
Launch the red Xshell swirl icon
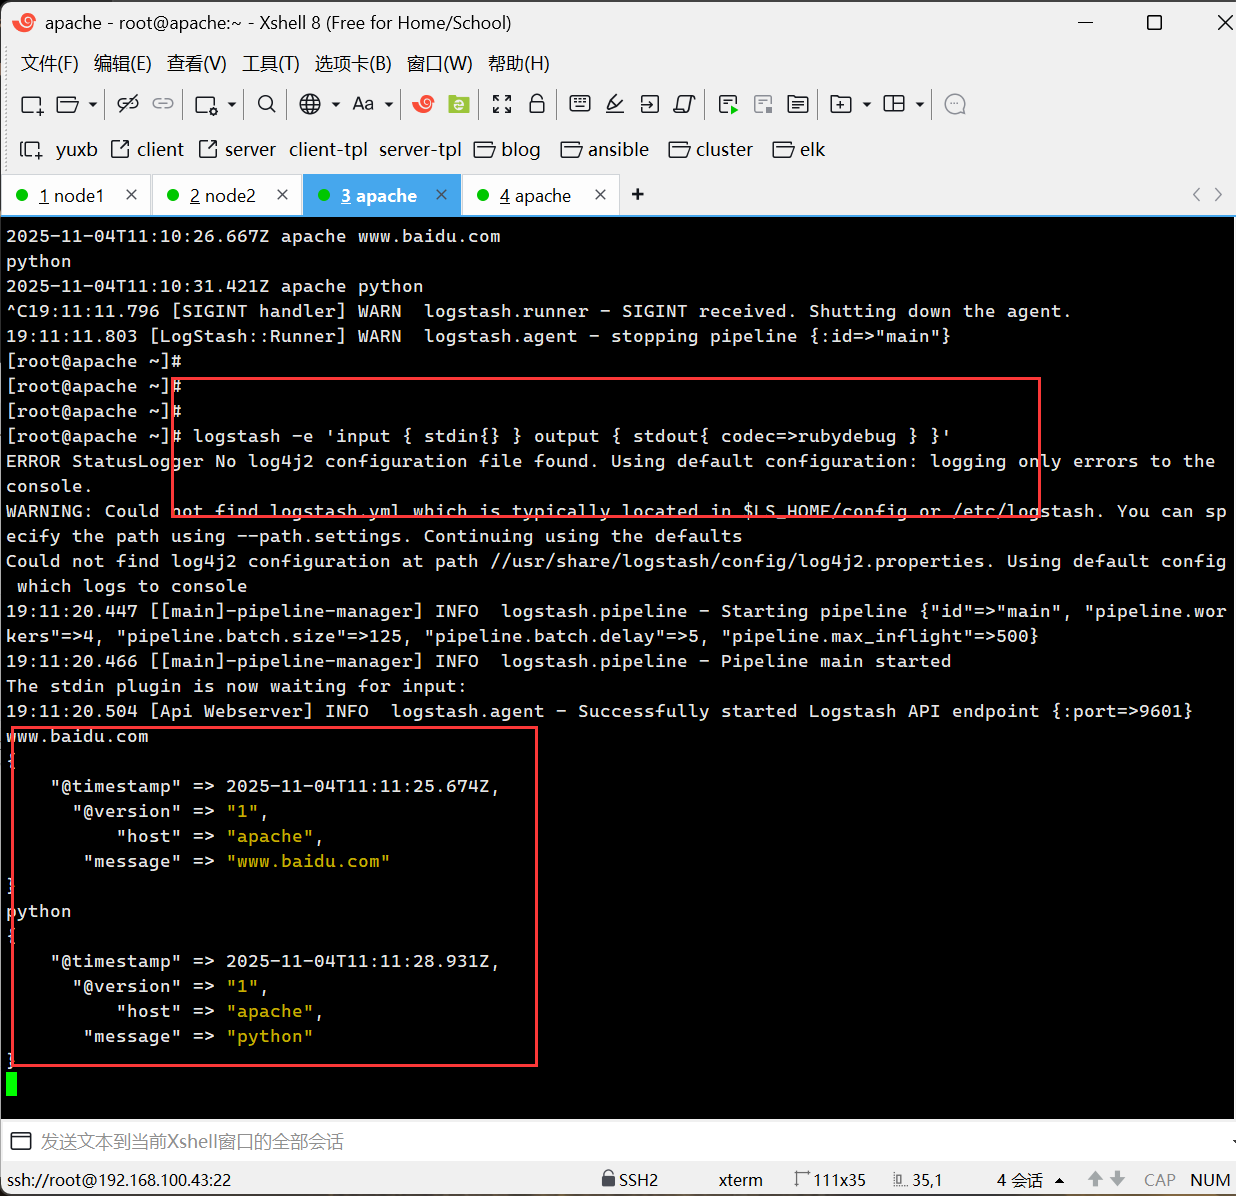coord(424,104)
